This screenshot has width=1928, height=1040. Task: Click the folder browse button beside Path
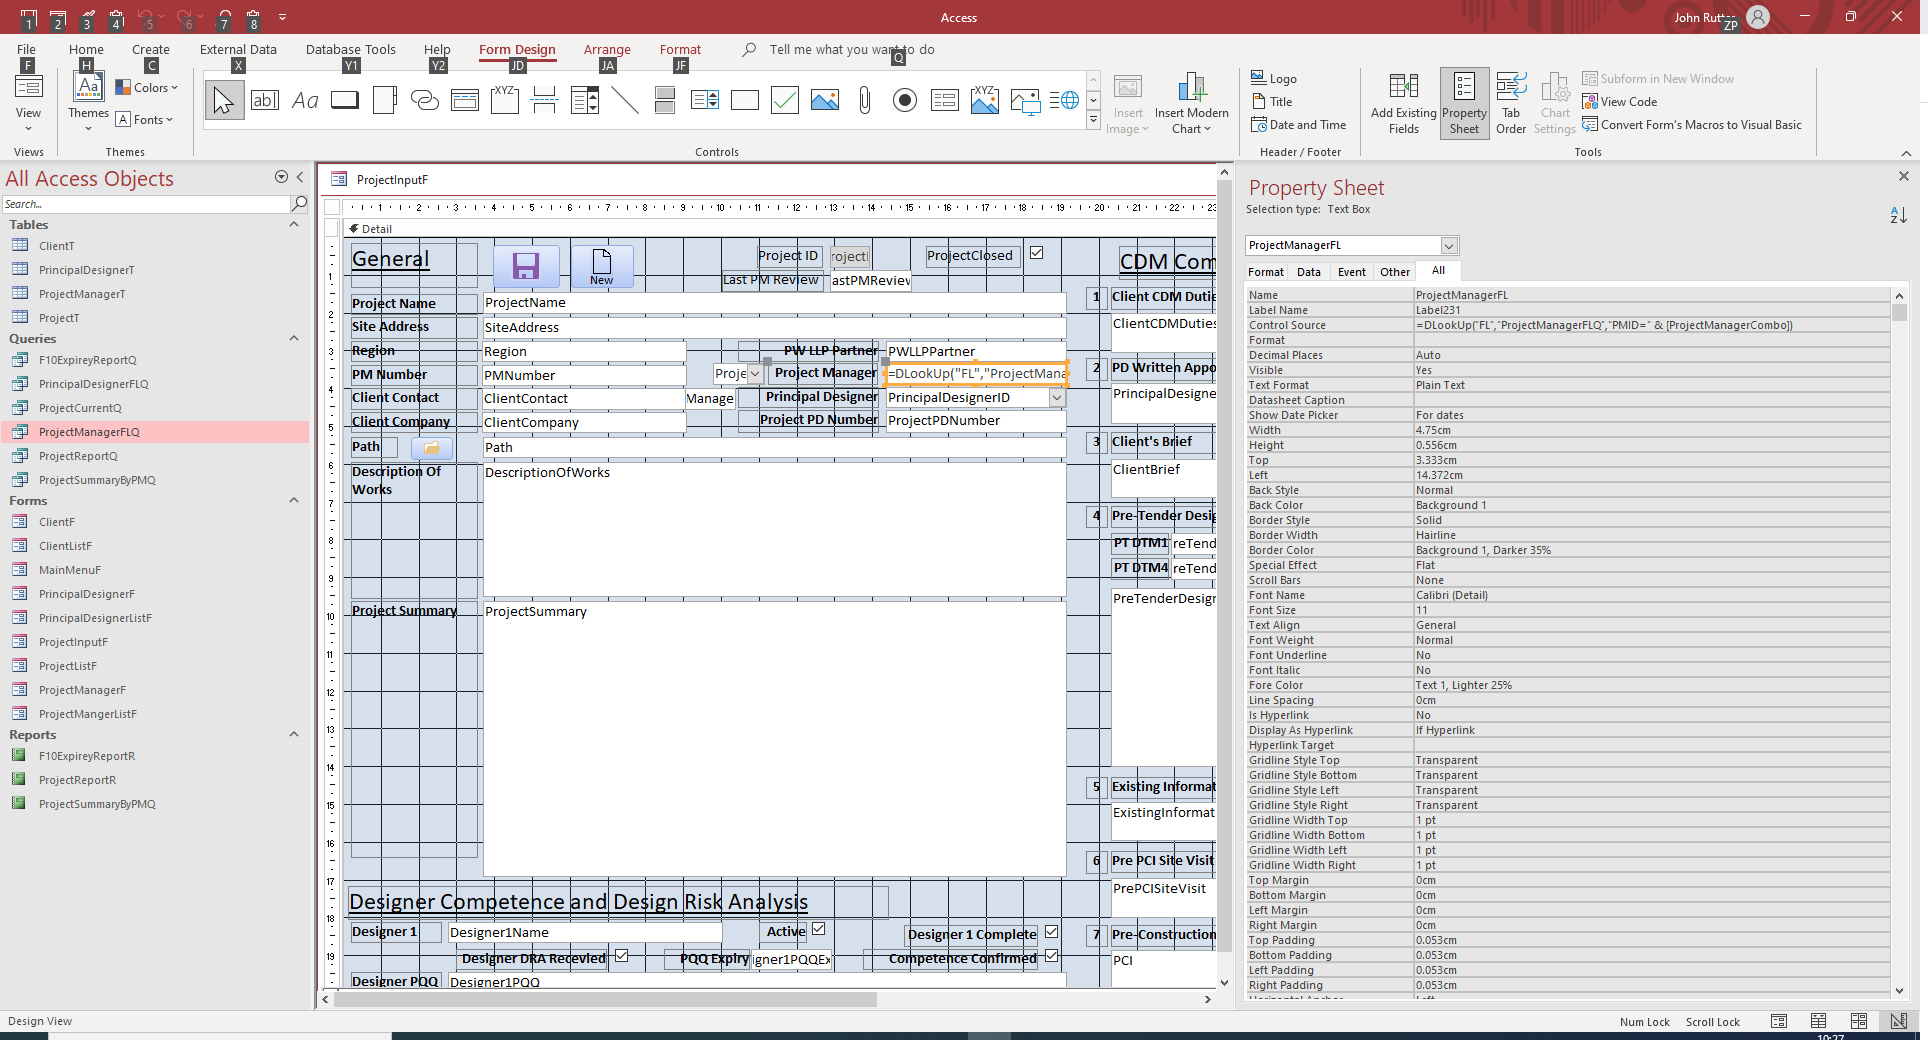432,448
